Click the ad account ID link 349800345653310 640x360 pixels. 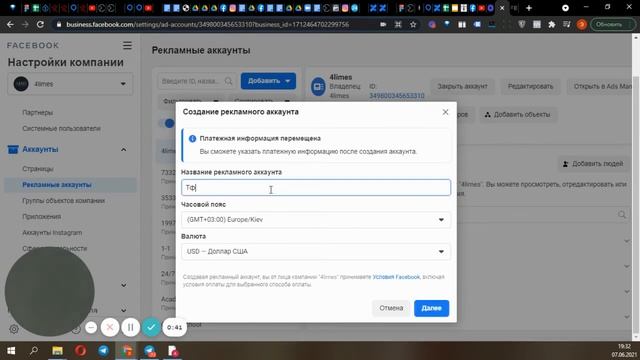pyautogui.click(x=397, y=96)
